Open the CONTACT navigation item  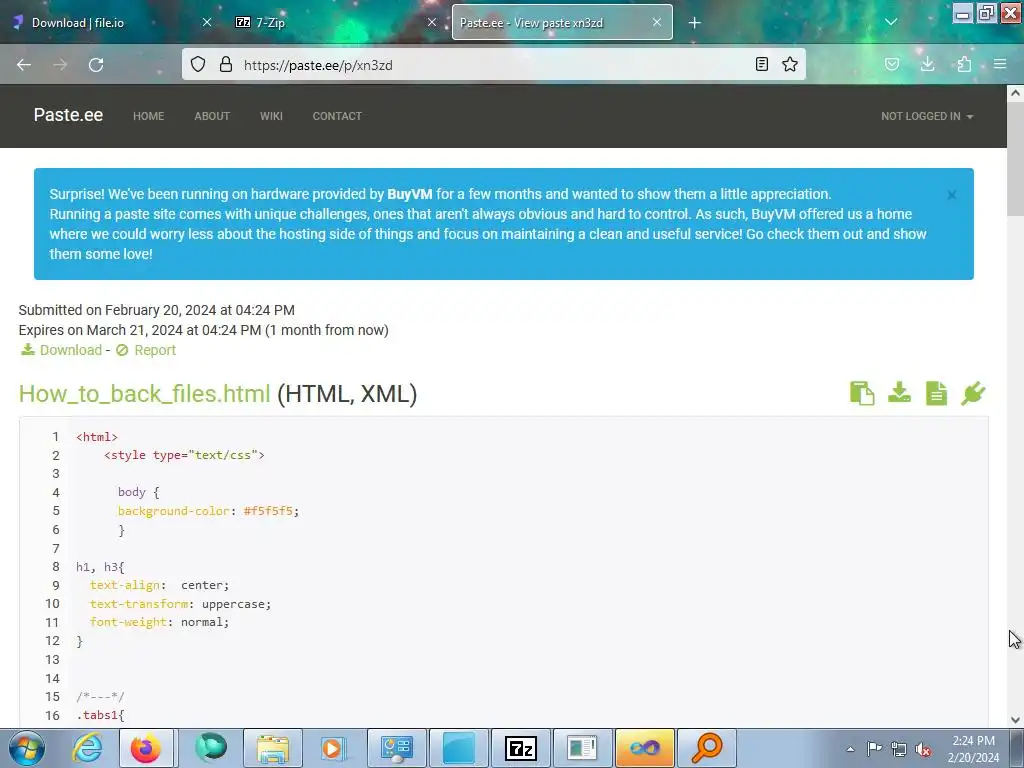click(x=337, y=116)
